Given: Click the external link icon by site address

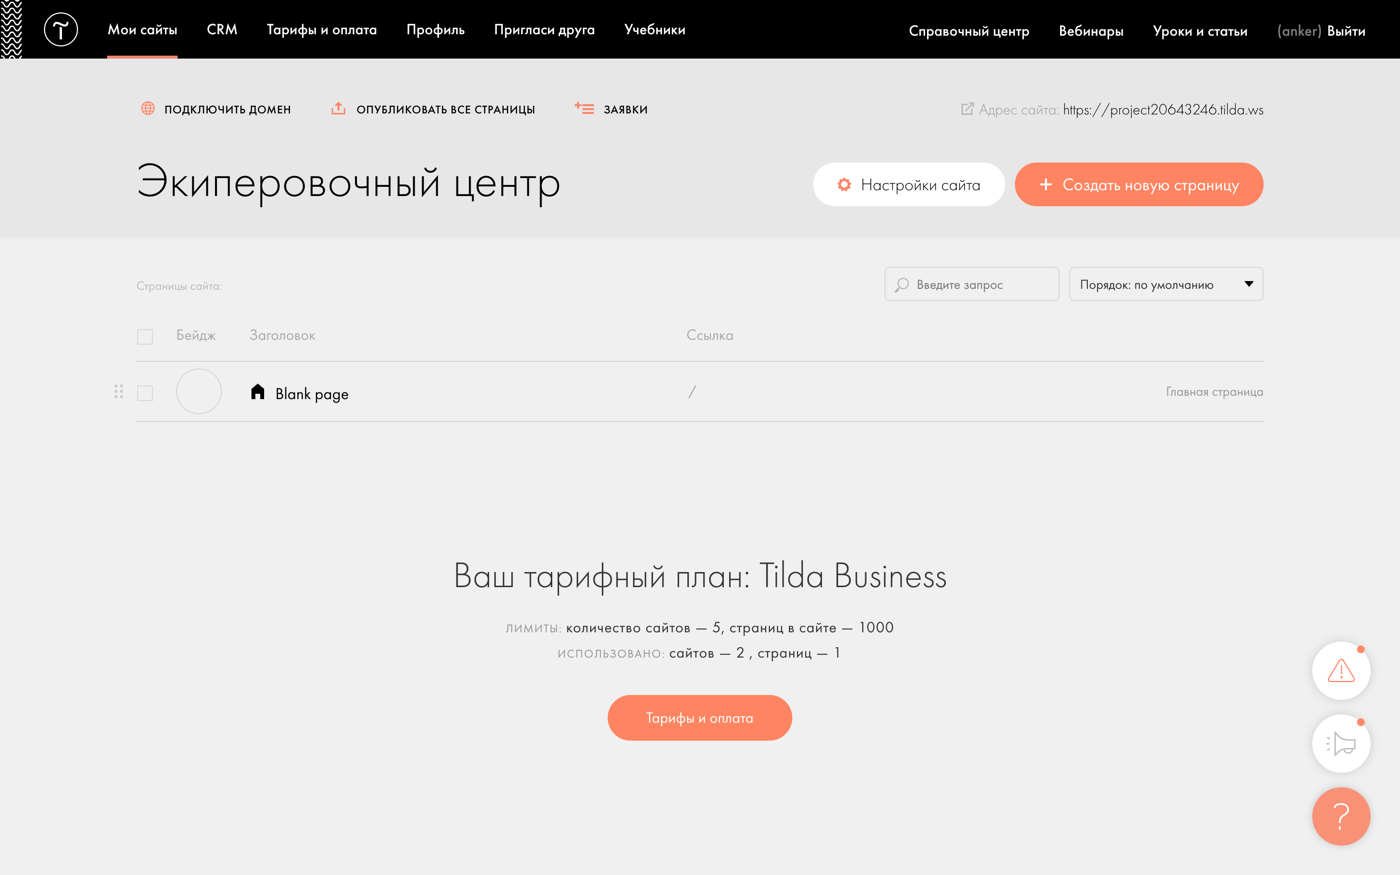Looking at the screenshot, I should [x=967, y=109].
